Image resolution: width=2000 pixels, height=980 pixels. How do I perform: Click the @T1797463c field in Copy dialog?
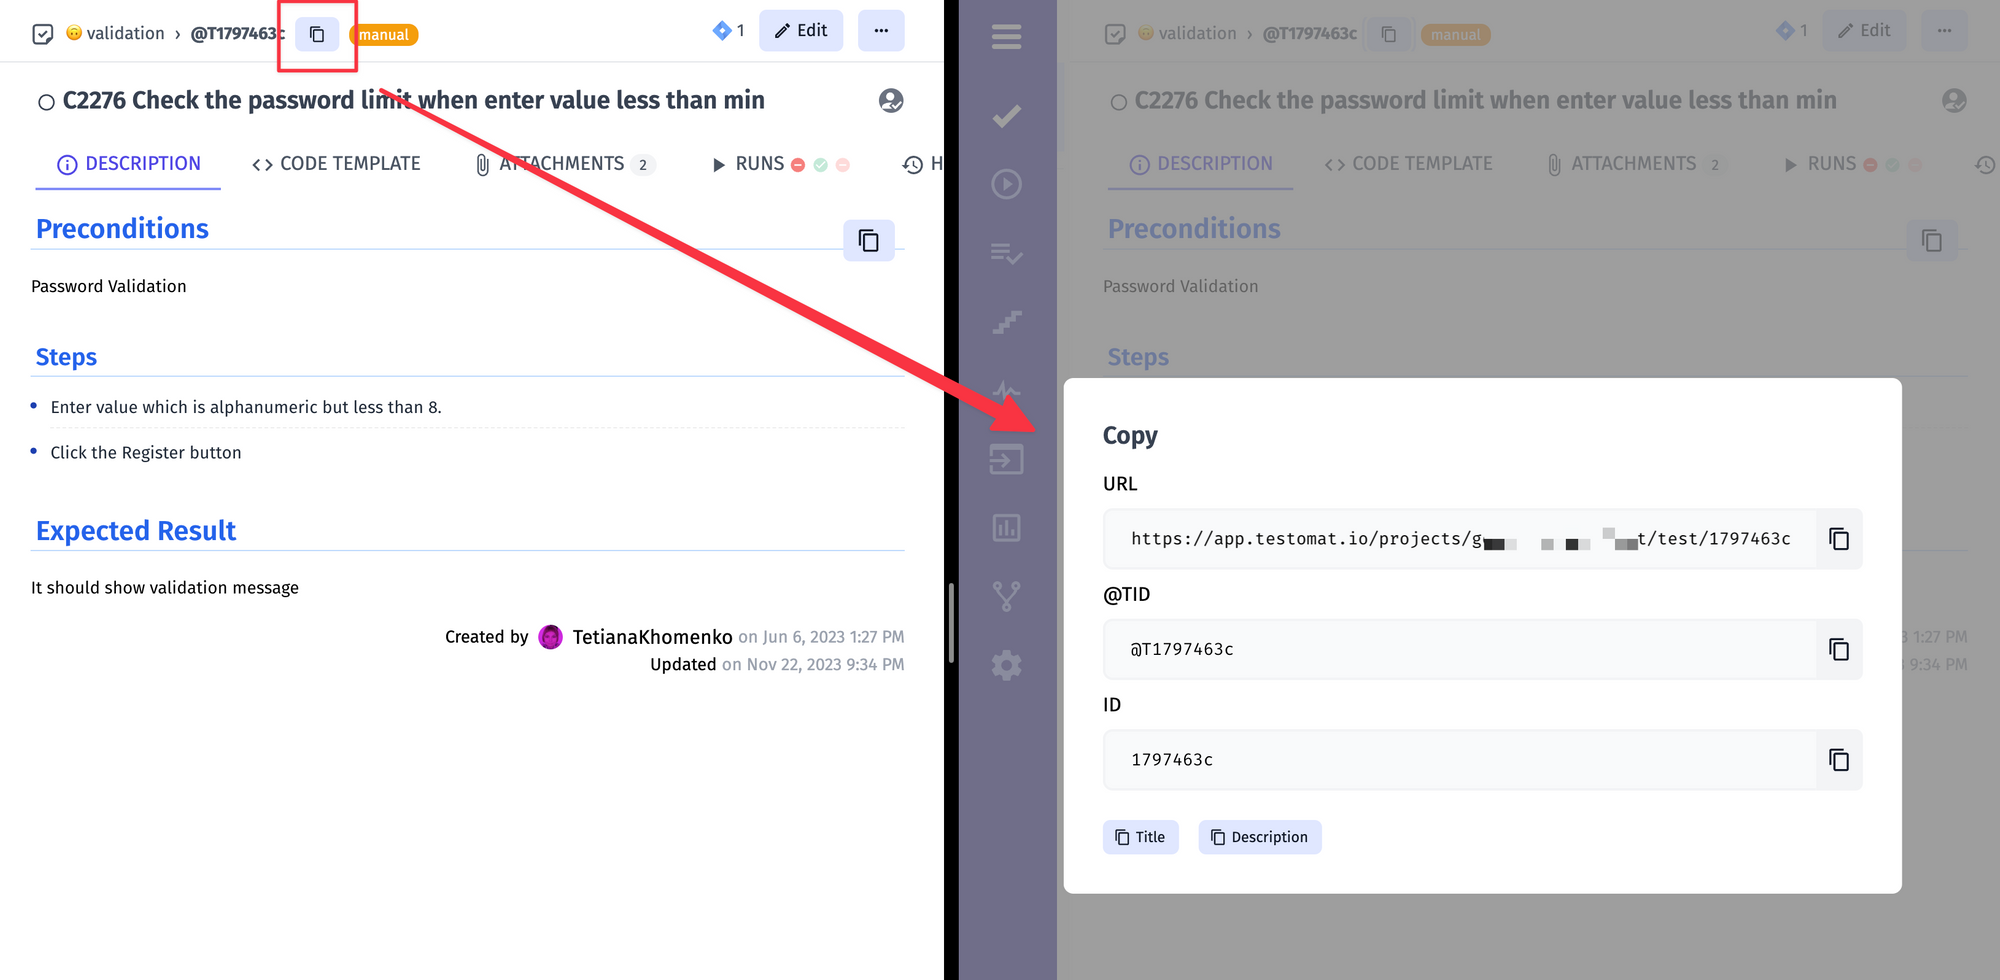click(1460, 649)
